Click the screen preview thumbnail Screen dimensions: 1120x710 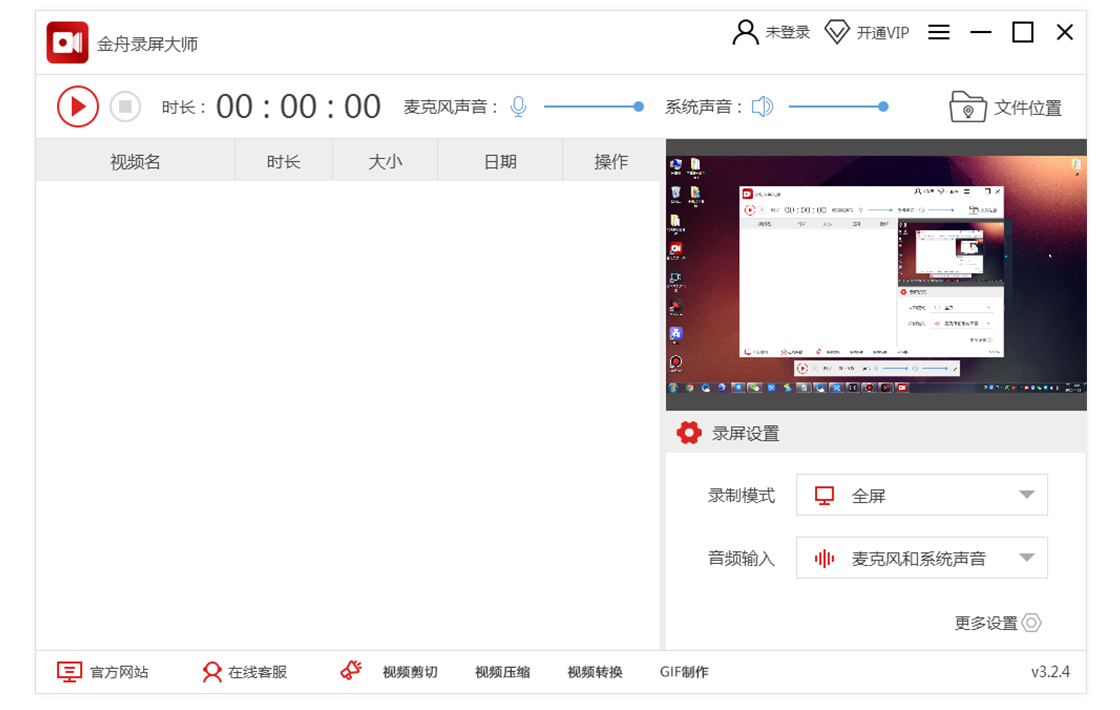(x=876, y=275)
